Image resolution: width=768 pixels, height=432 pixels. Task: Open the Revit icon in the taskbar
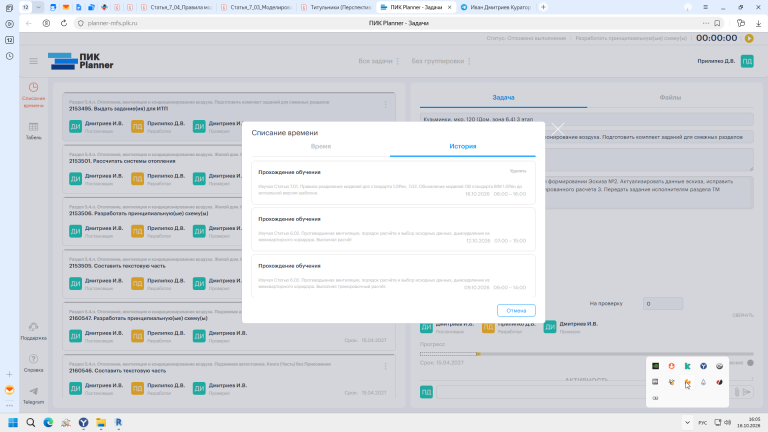119,422
